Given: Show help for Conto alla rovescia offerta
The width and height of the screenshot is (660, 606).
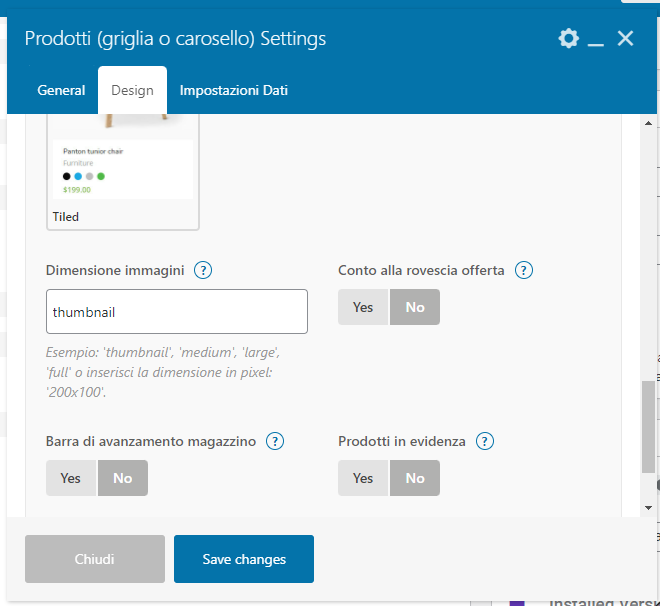Looking at the screenshot, I should click(x=523, y=270).
